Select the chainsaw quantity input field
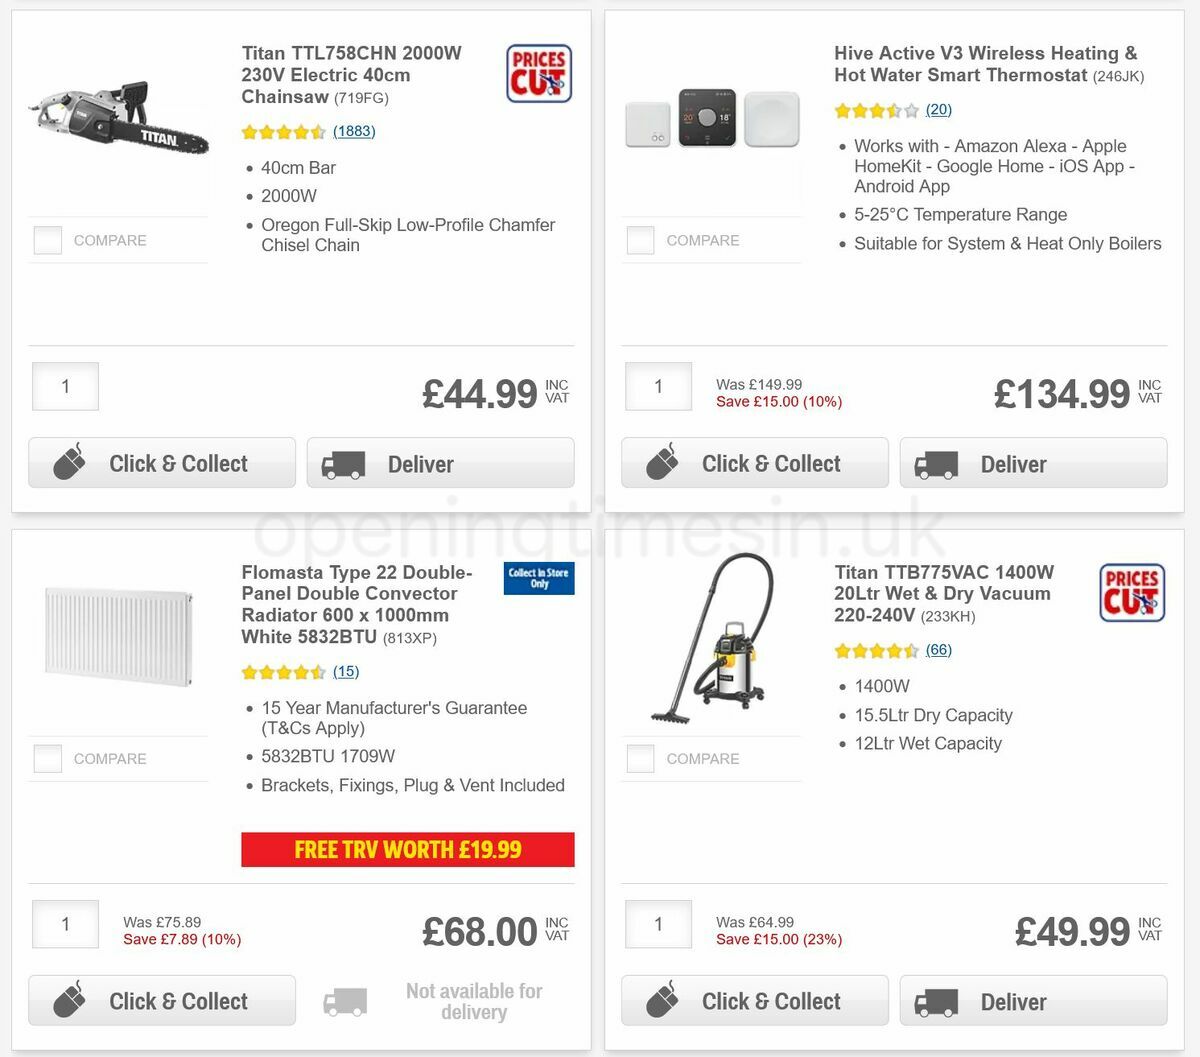 pos(64,386)
